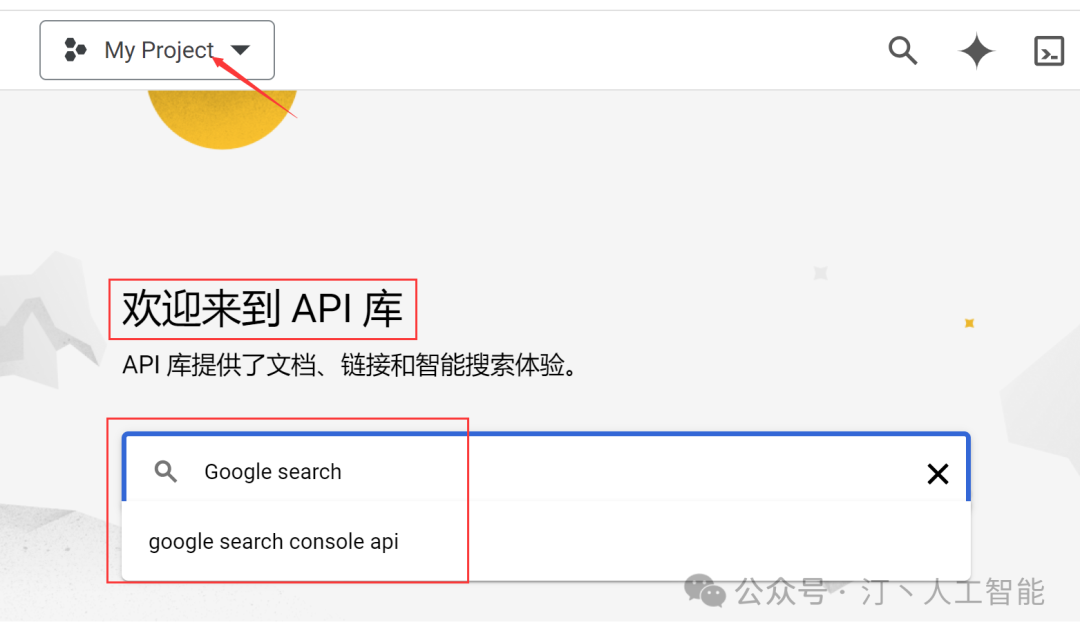Viewport: 1080px width, 636px height.
Task: Click the yellow sun illustration
Action: tap(222, 119)
